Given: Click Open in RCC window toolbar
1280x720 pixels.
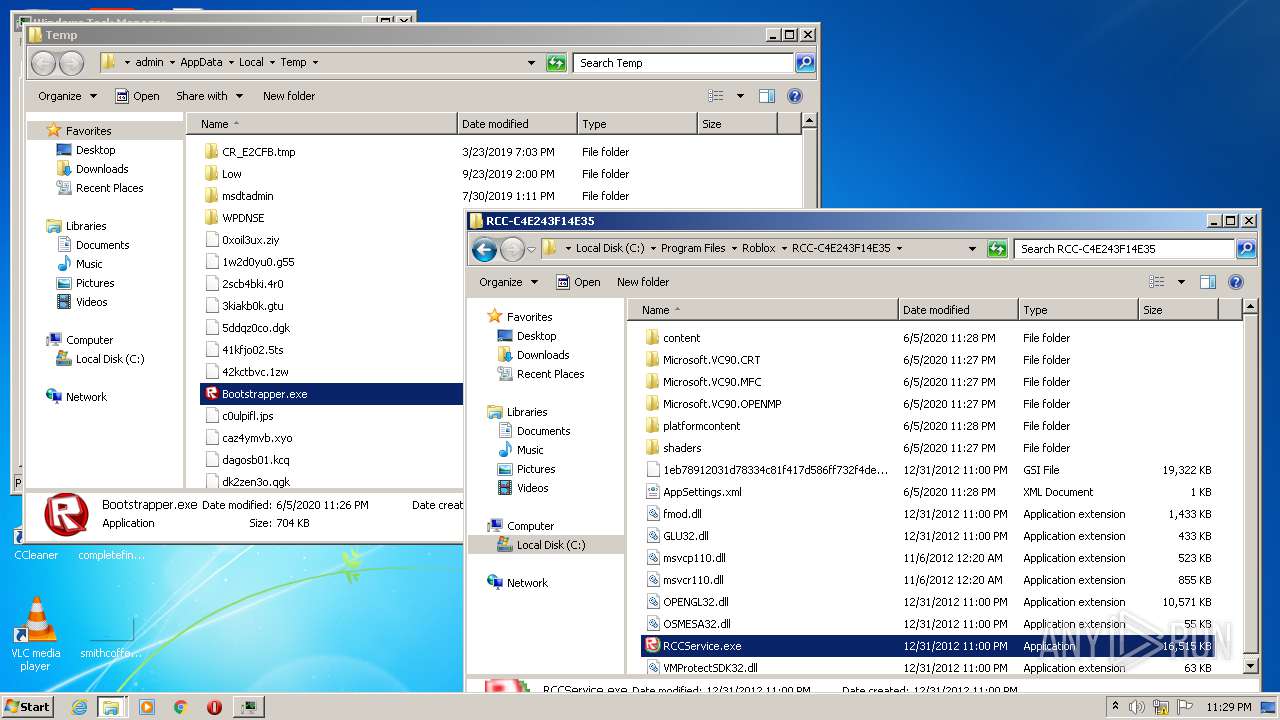Looking at the screenshot, I should click(x=578, y=282).
